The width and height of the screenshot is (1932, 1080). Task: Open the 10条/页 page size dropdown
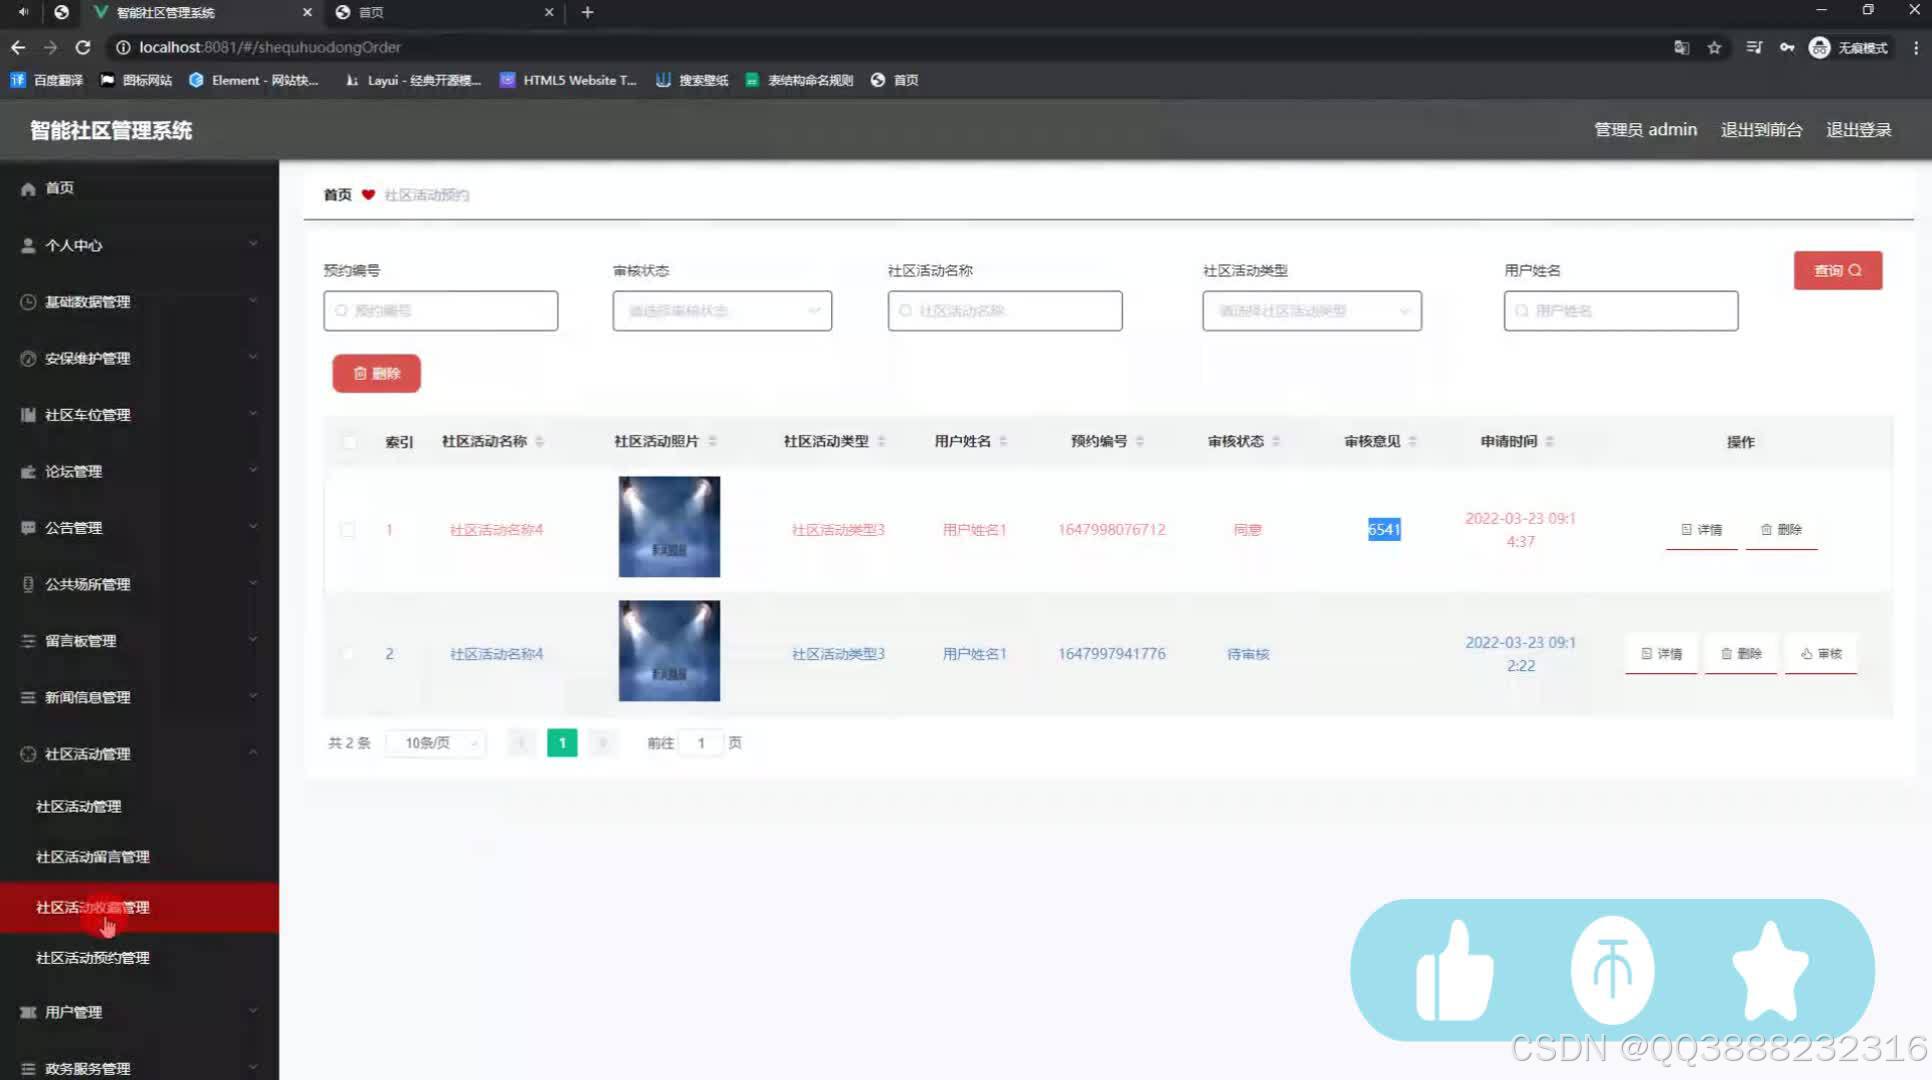[x=434, y=743]
